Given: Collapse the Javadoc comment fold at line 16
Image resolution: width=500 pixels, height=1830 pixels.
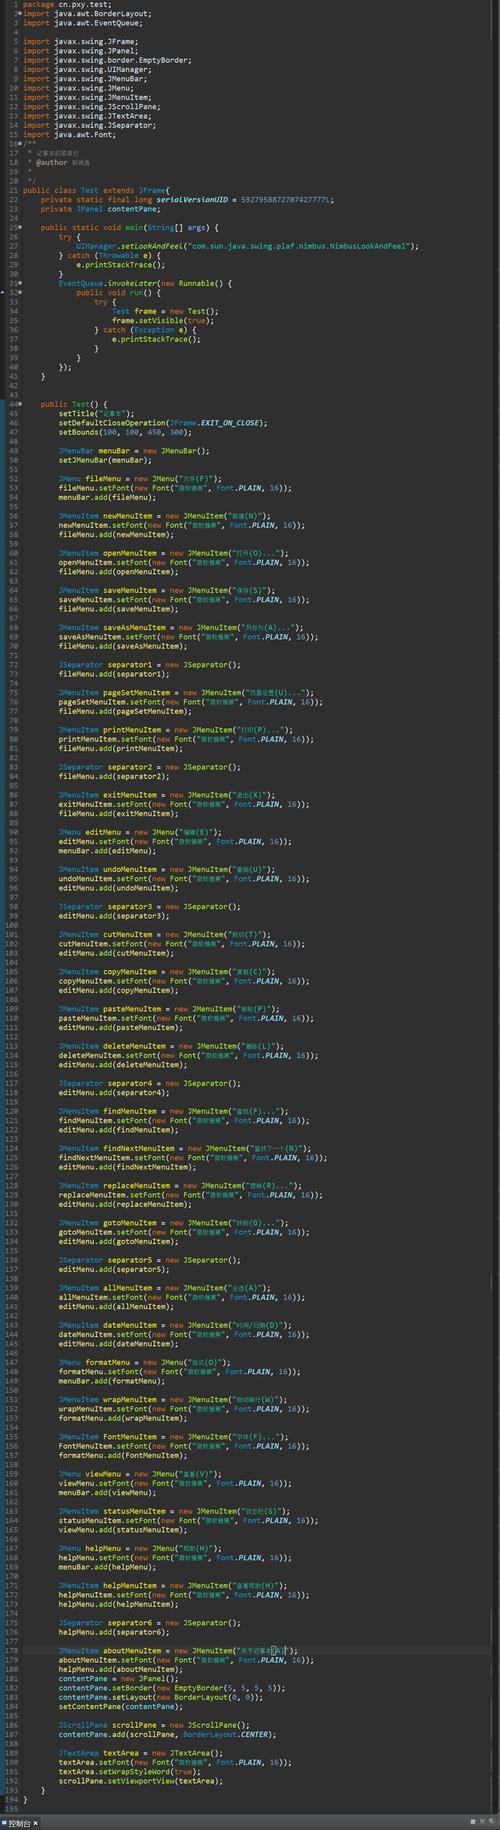Looking at the screenshot, I should 19,143.
